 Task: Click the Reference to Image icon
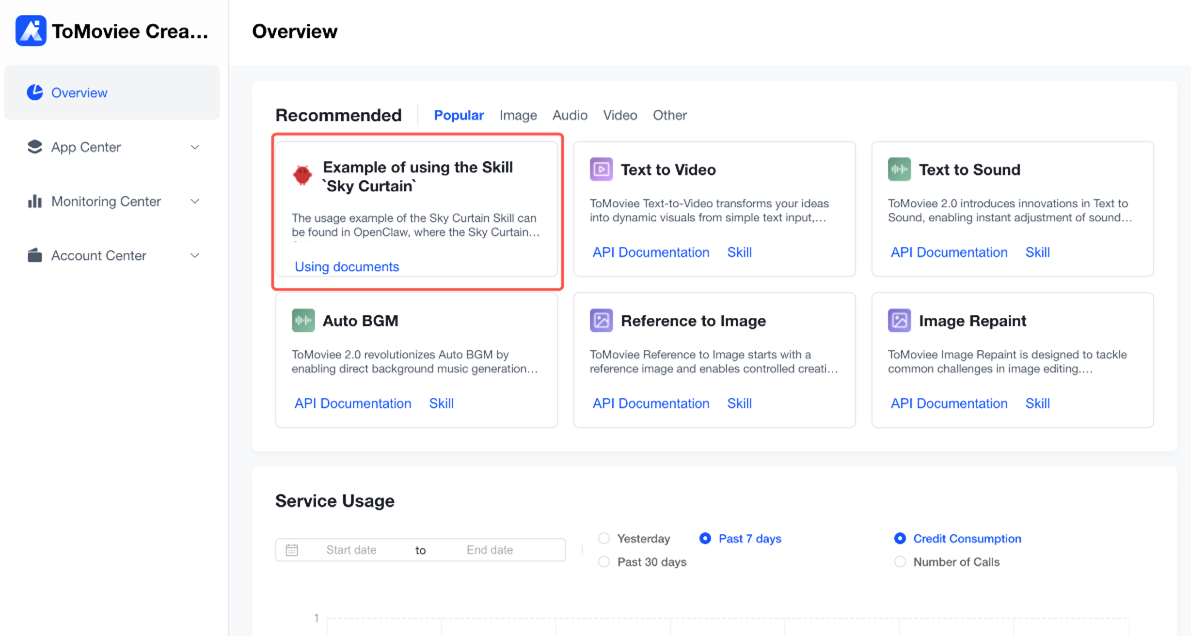pyautogui.click(x=601, y=320)
